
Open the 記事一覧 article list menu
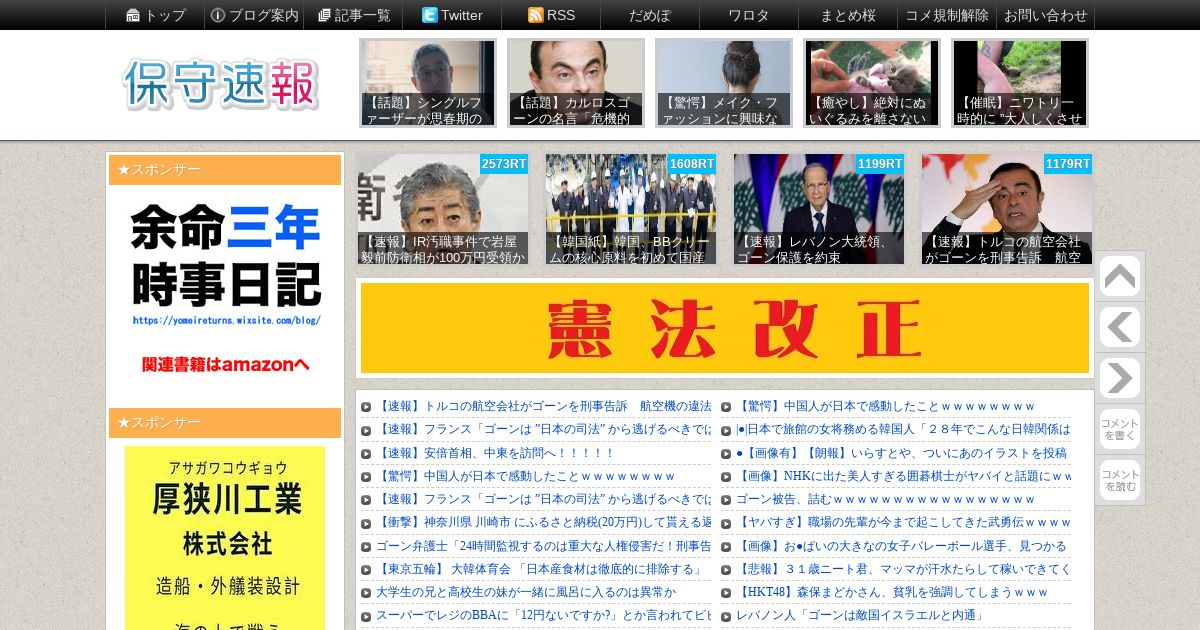pyautogui.click(x=353, y=15)
